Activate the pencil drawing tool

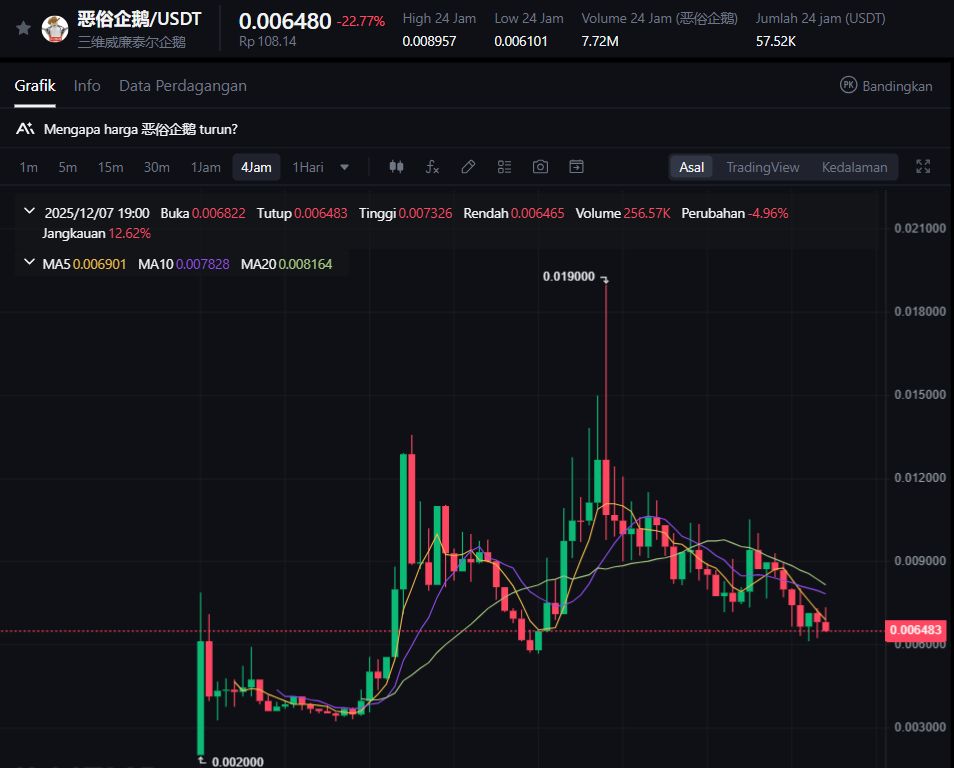coord(468,167)
